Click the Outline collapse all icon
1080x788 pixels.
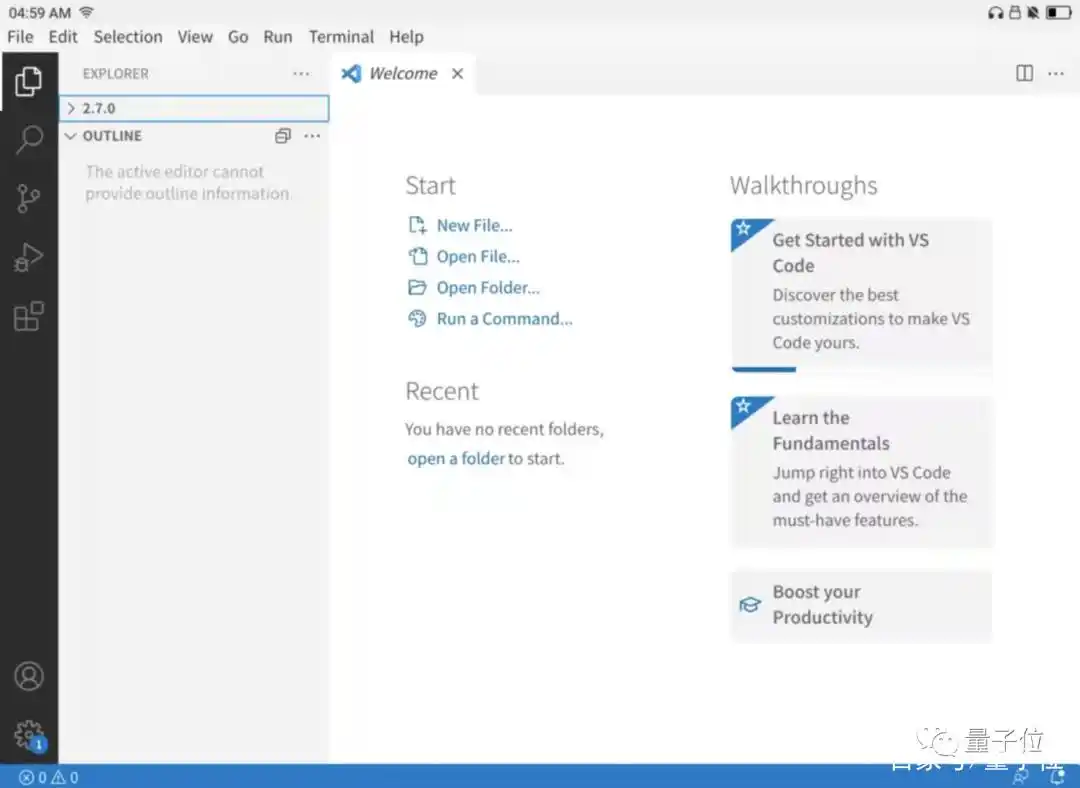click(x=283, y=136)
